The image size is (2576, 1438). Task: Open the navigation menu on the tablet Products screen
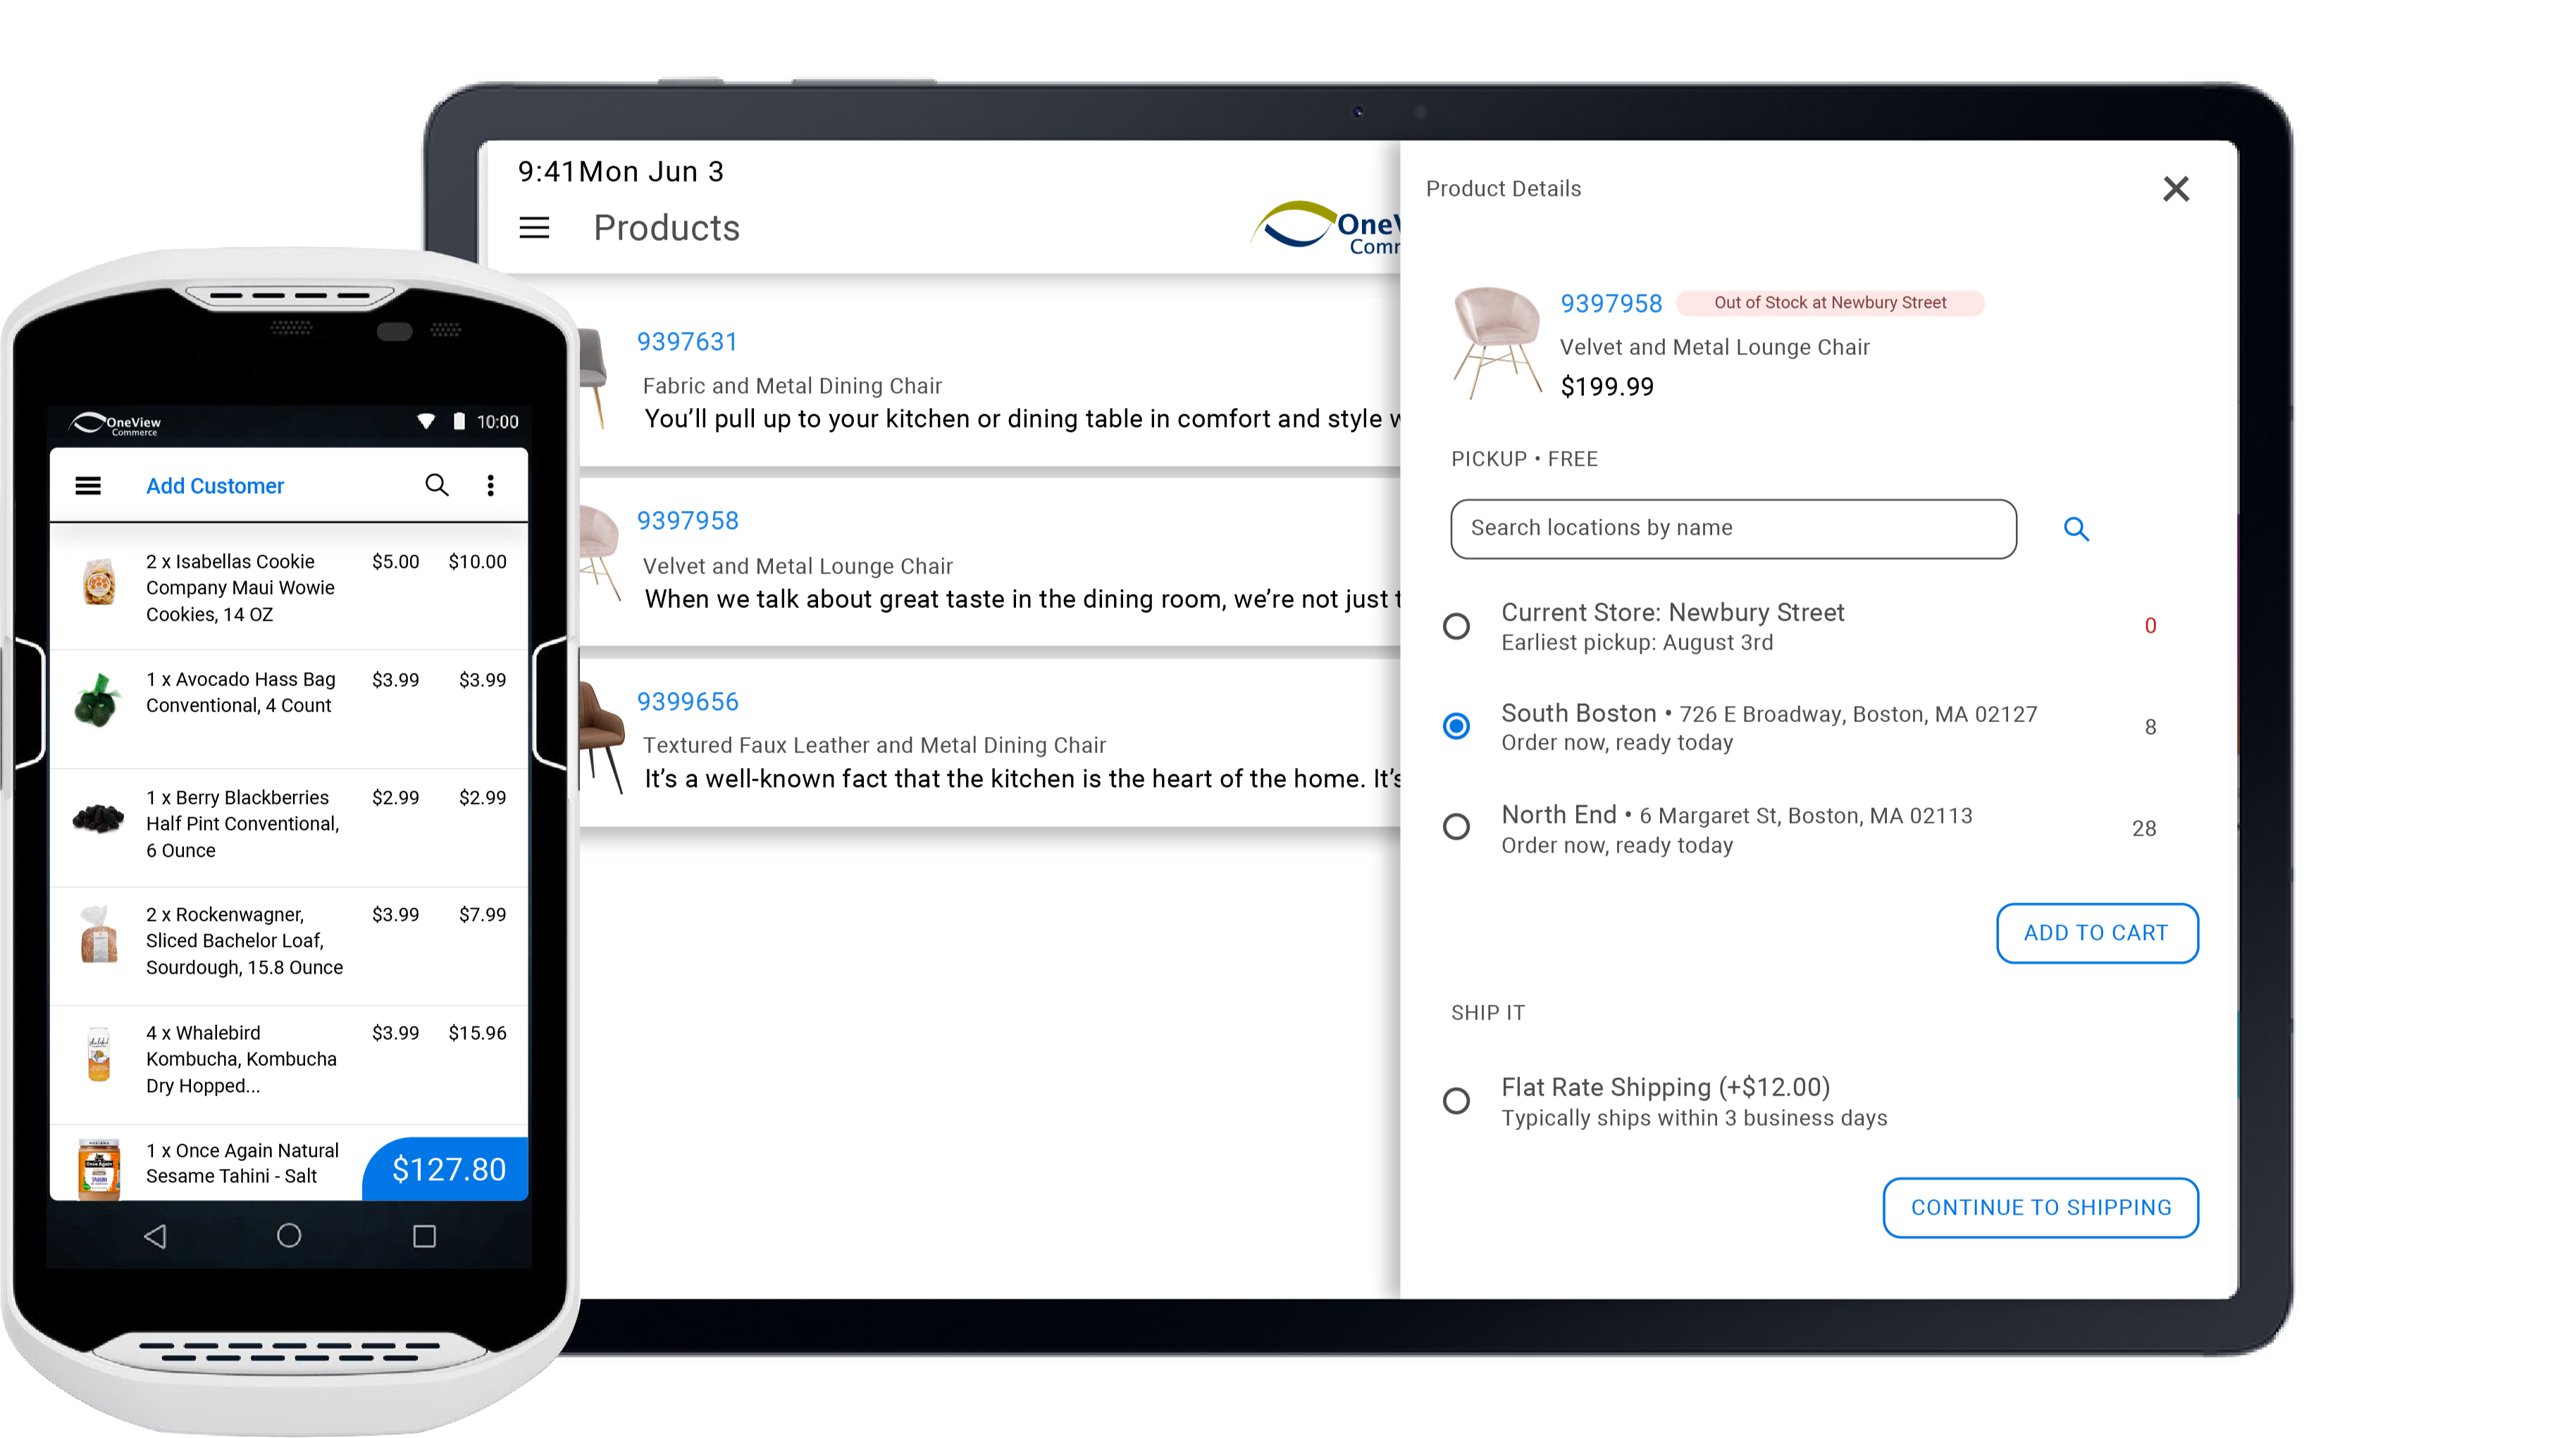536,228
